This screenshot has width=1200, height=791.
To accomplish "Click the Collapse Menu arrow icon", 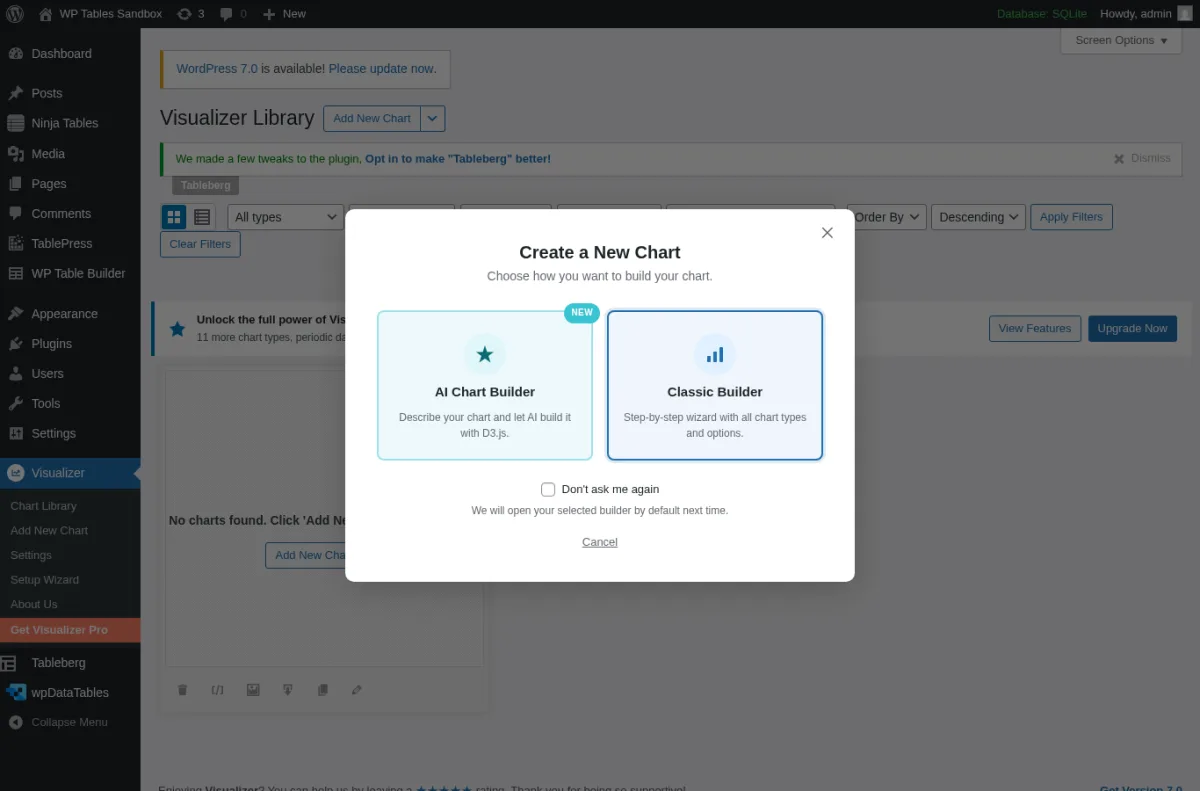I will point(16,722).
